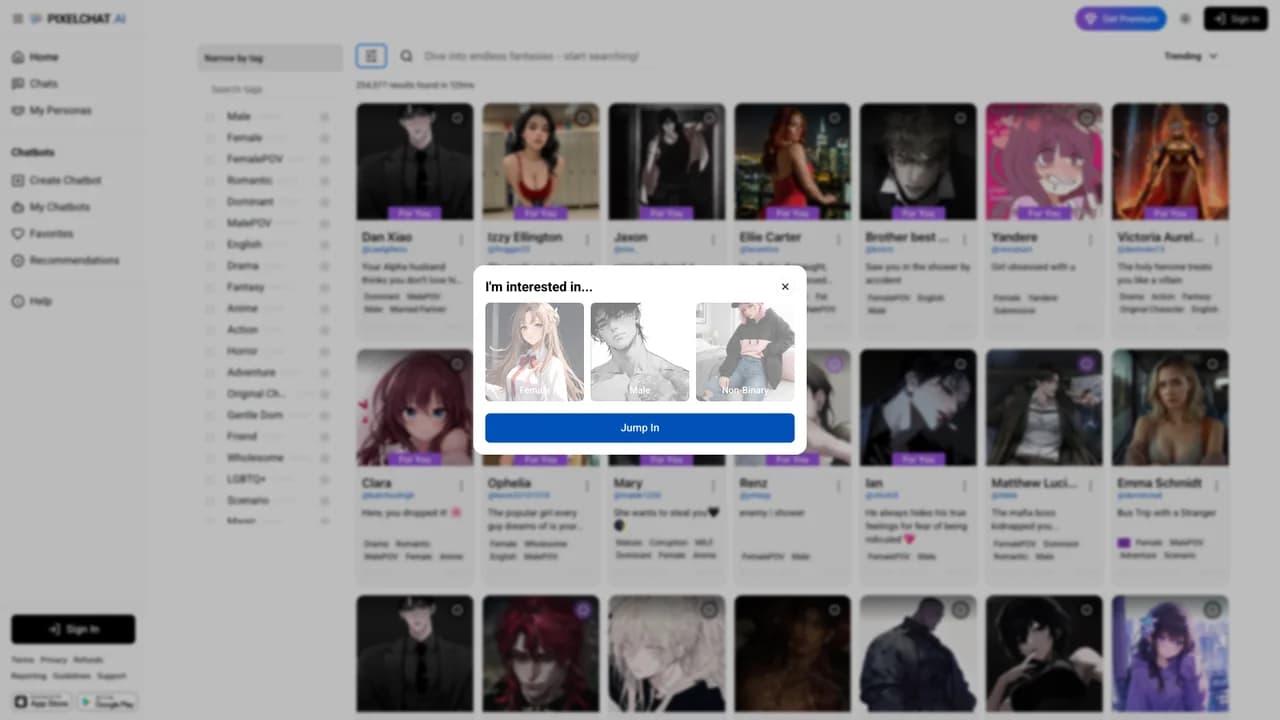Click favorite icon on Dan Xiao image

[x=457, y=118]
